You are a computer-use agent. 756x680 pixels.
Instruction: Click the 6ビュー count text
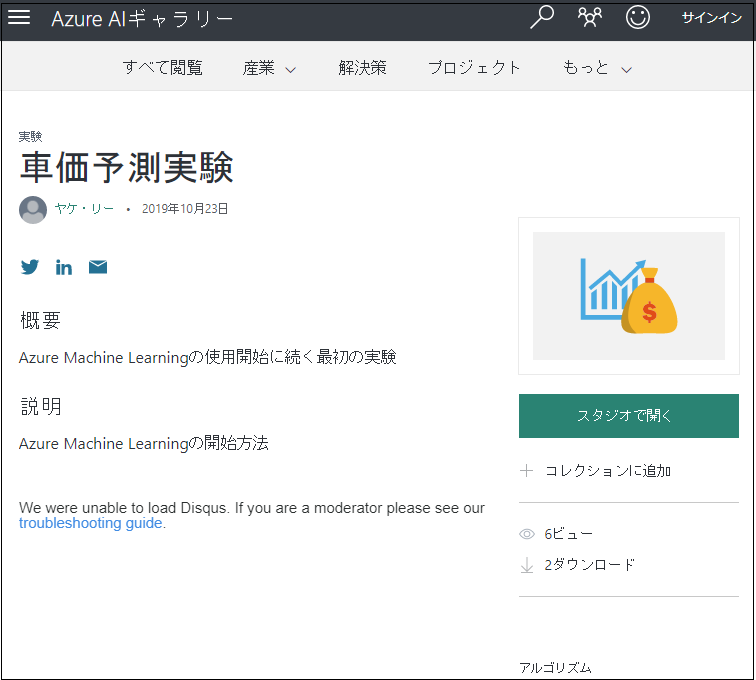568,534
